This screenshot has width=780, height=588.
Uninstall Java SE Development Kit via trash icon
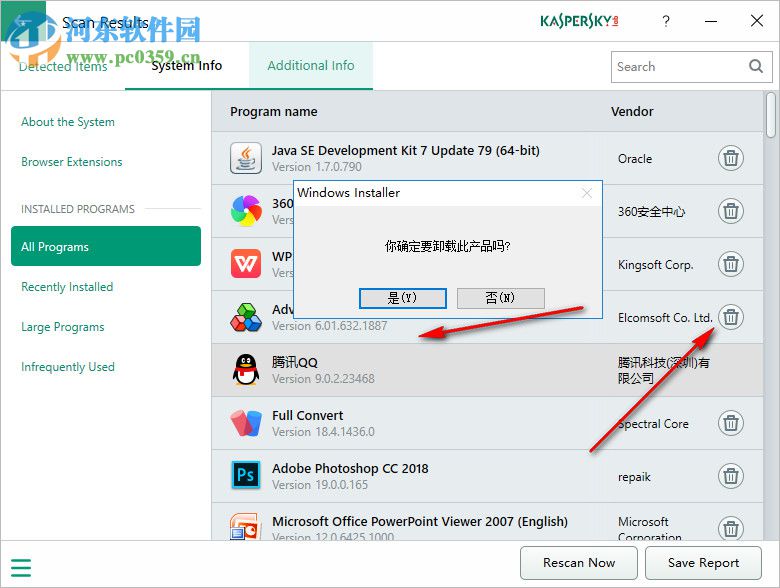(x=730, y=158)
